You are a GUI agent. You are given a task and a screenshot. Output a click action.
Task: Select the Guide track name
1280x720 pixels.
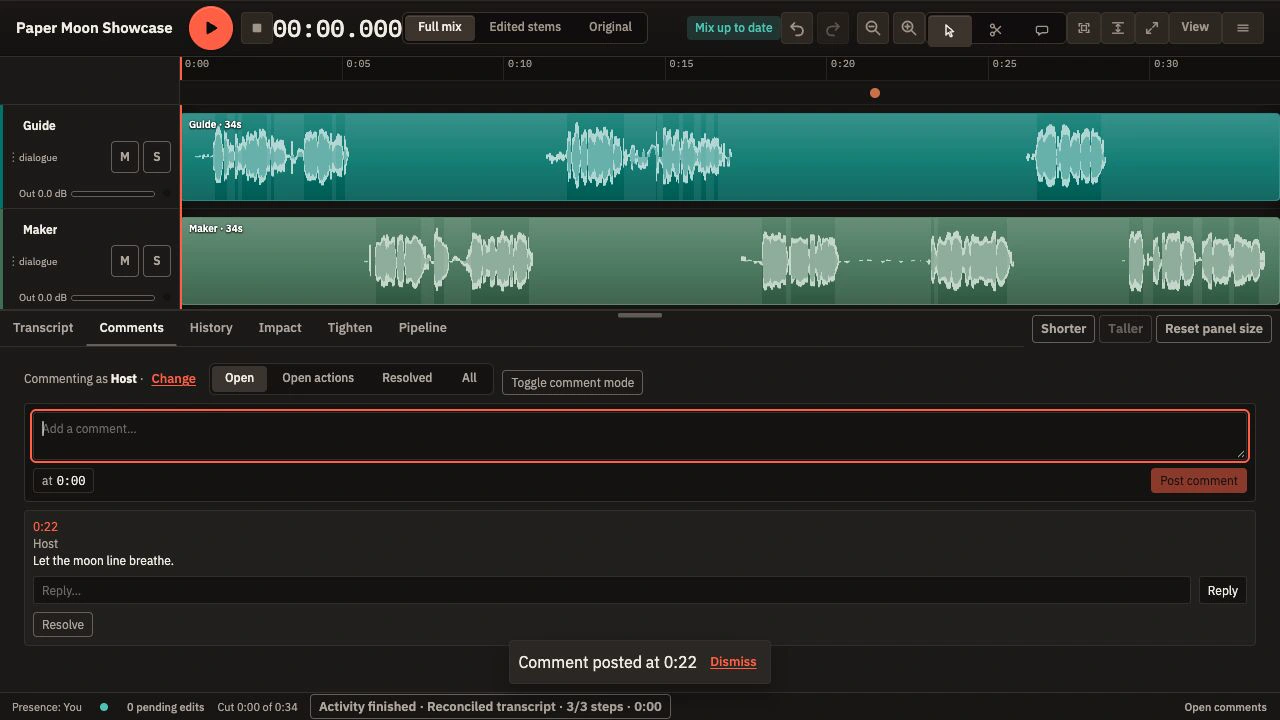[x=39, y=125]
